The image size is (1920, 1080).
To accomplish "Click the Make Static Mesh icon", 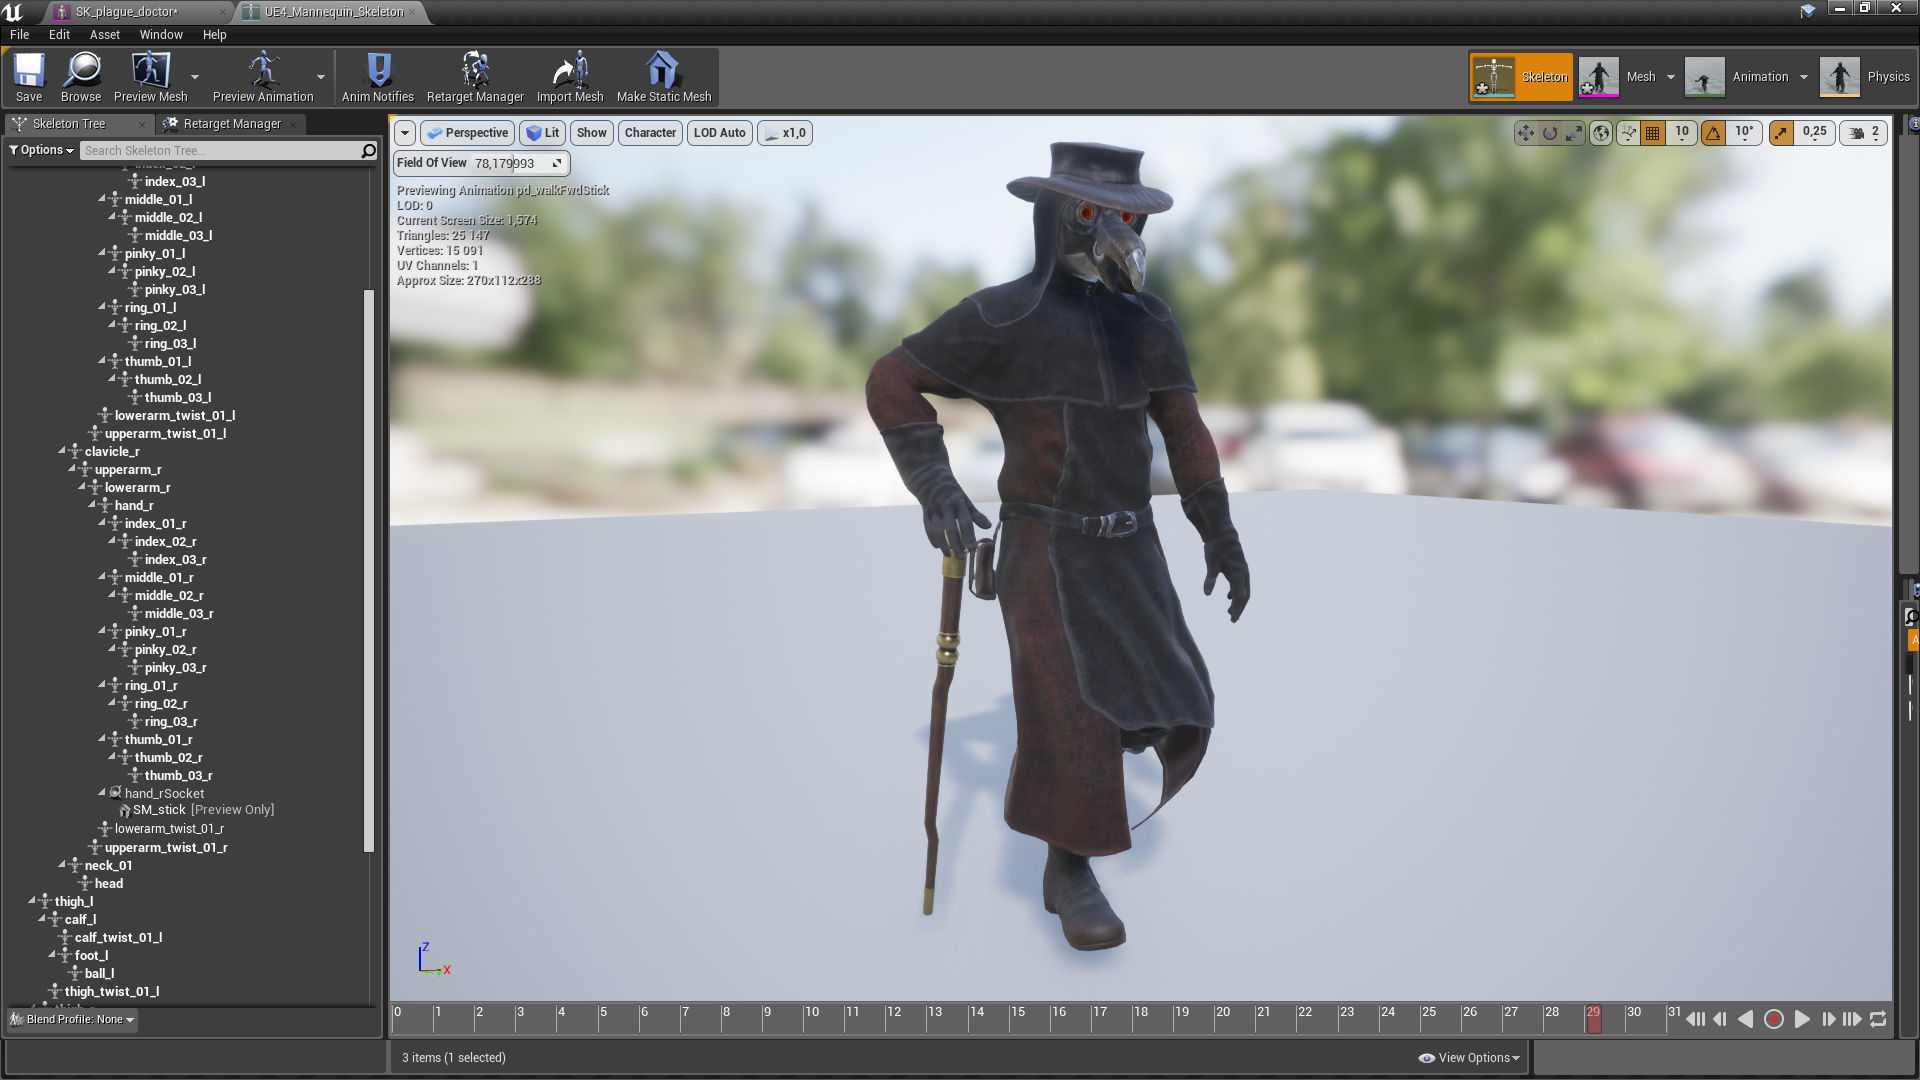I will pyautogui.click(x=664, y=77).
